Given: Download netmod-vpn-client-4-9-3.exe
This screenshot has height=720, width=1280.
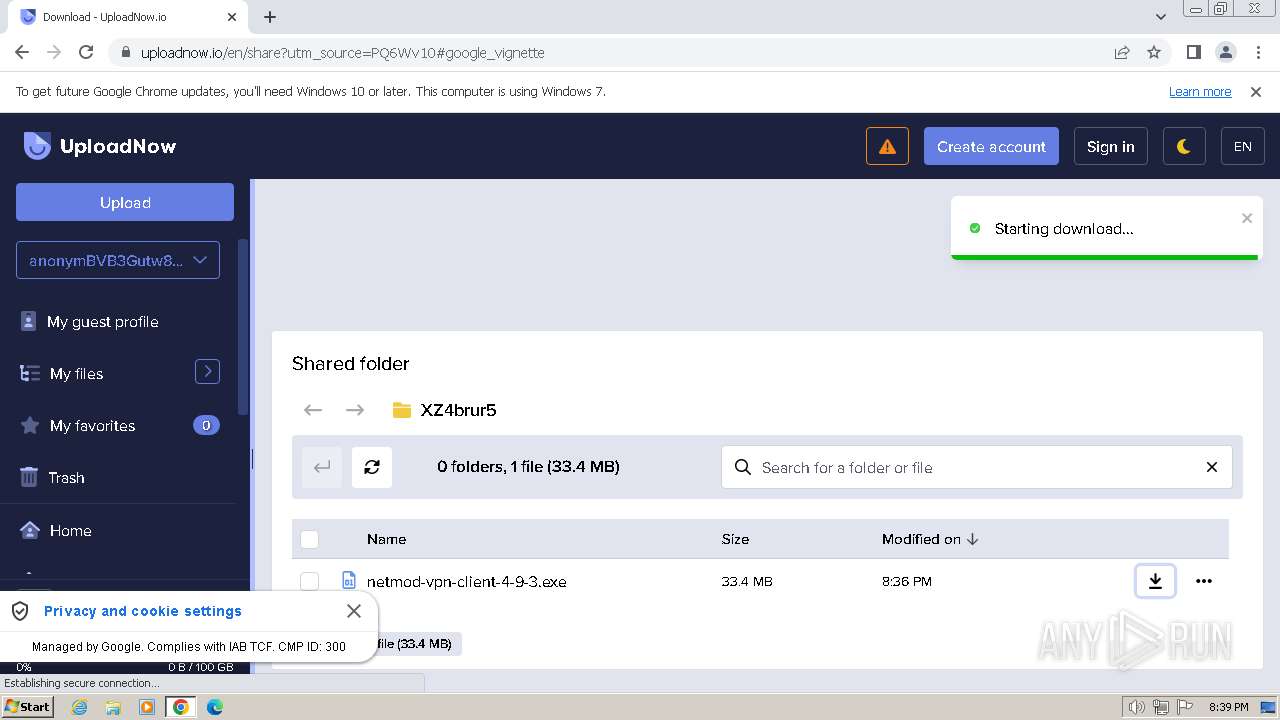Looking at the screenshot, I should (x=1155, y=581).
